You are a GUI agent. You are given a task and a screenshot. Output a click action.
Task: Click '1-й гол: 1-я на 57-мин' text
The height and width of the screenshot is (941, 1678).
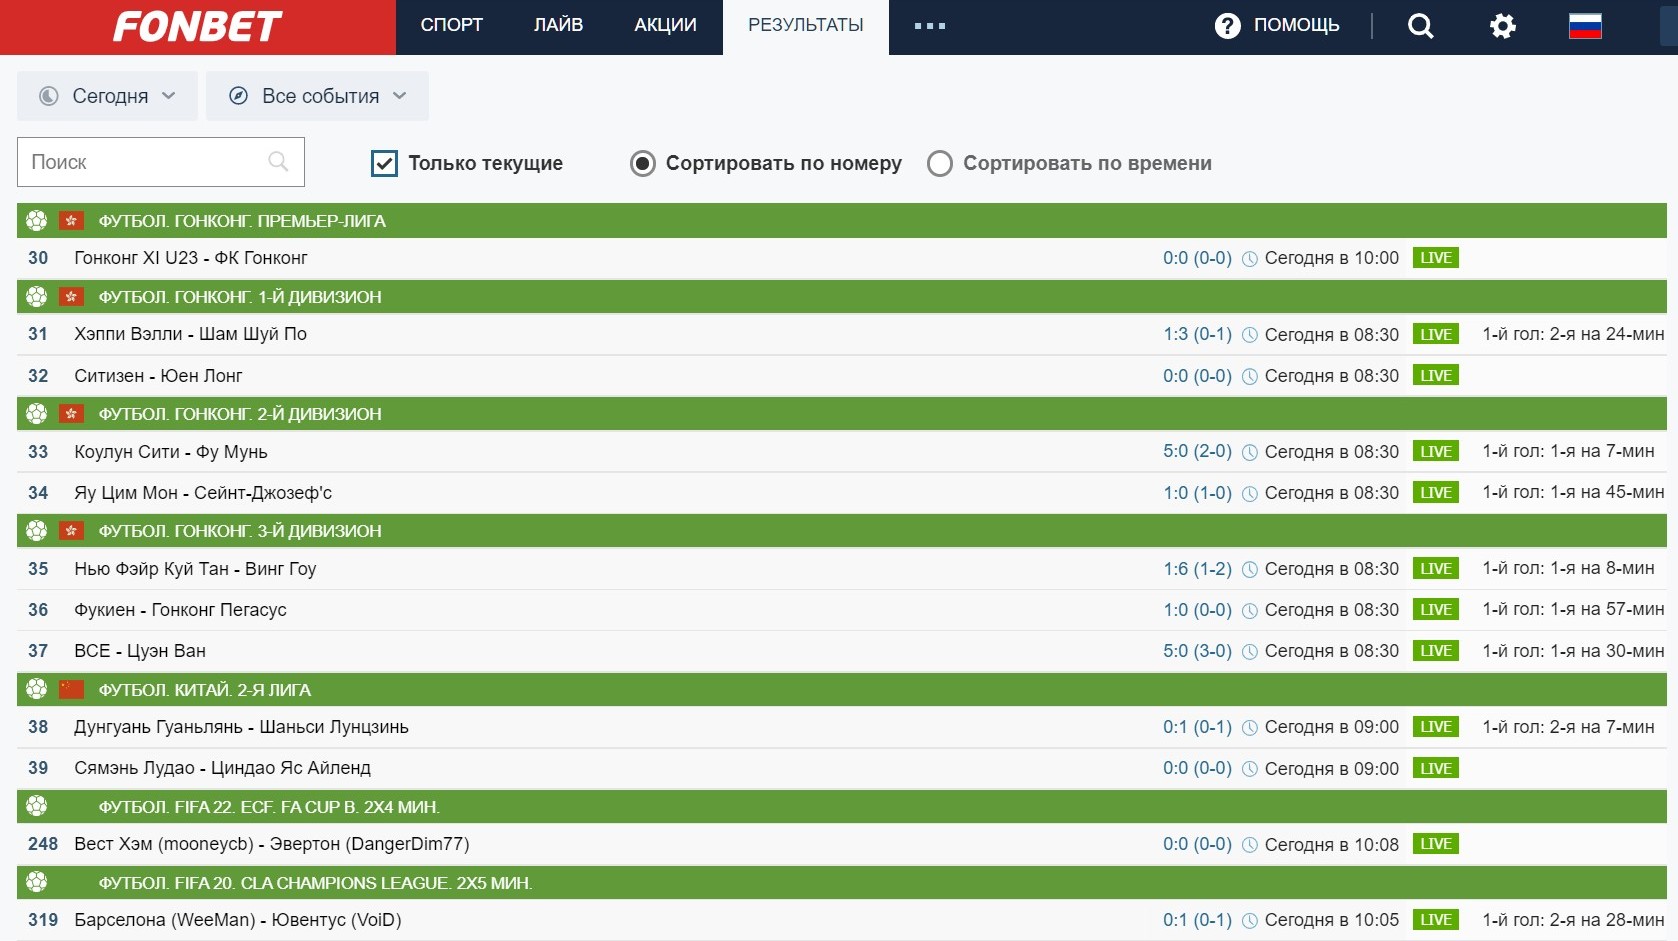1573,609
